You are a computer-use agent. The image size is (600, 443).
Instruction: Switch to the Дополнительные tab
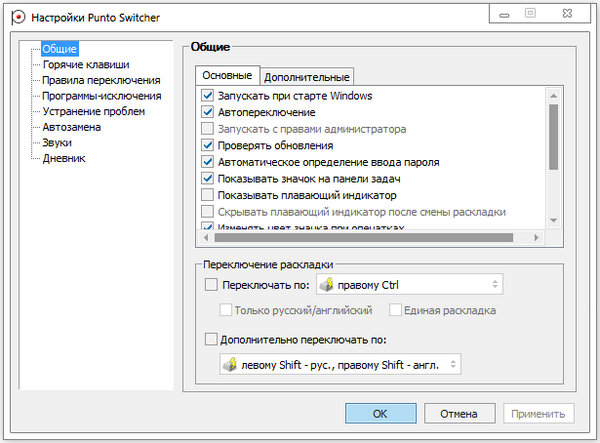click(x=307, y=77)
